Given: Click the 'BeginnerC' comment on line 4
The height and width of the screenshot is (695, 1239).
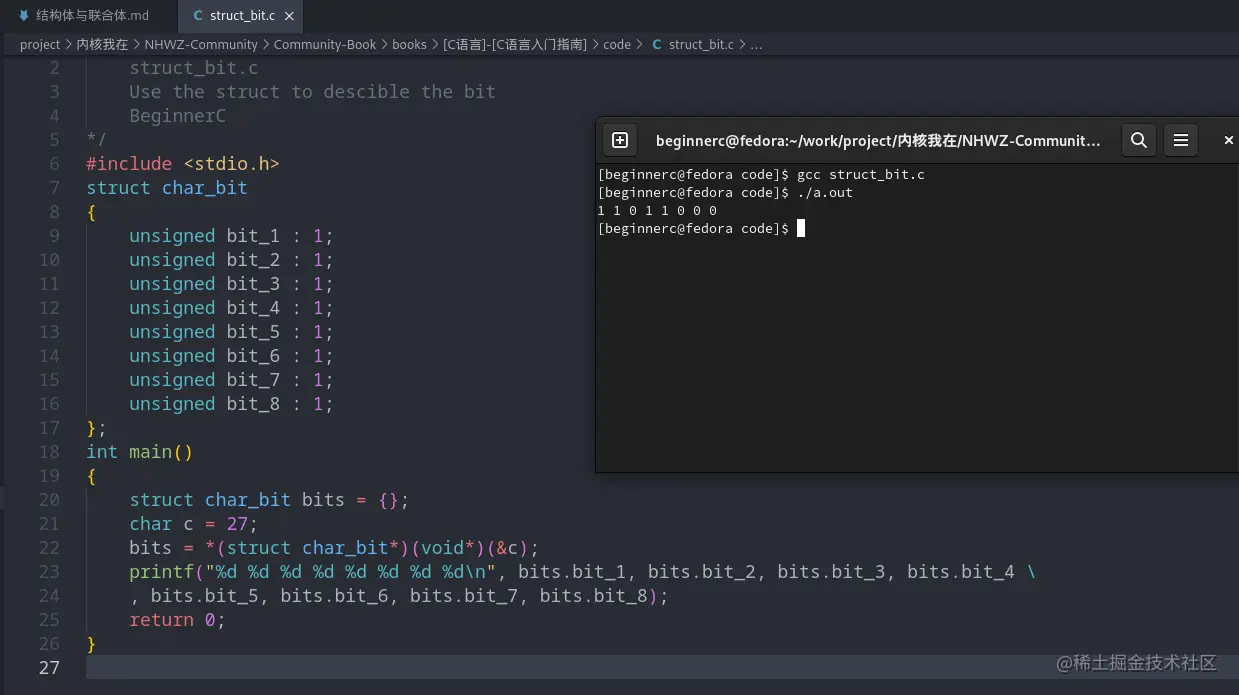Looking at the screenshot, I should [x=177, y=116].
